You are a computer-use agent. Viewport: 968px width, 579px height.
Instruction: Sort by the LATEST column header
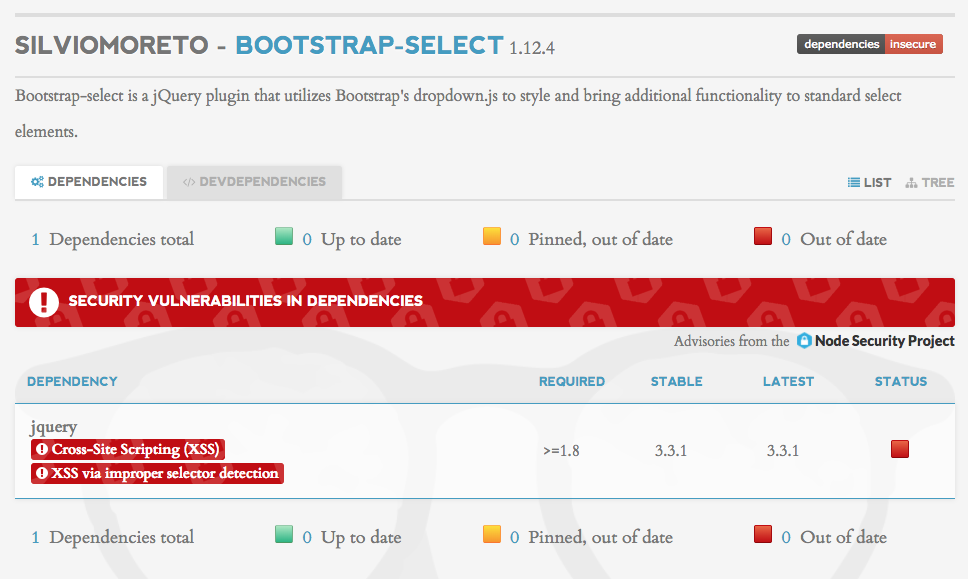[x=788, y=382]
